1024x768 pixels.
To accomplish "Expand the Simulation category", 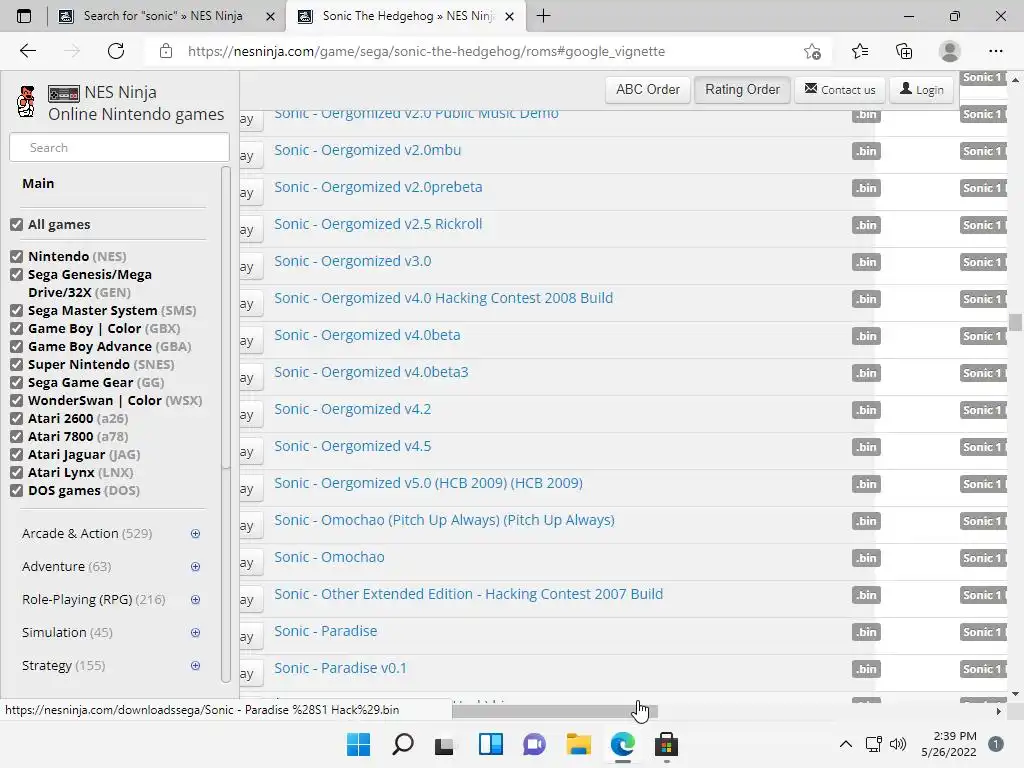I will pyautogui.click(x=195, y=632).
